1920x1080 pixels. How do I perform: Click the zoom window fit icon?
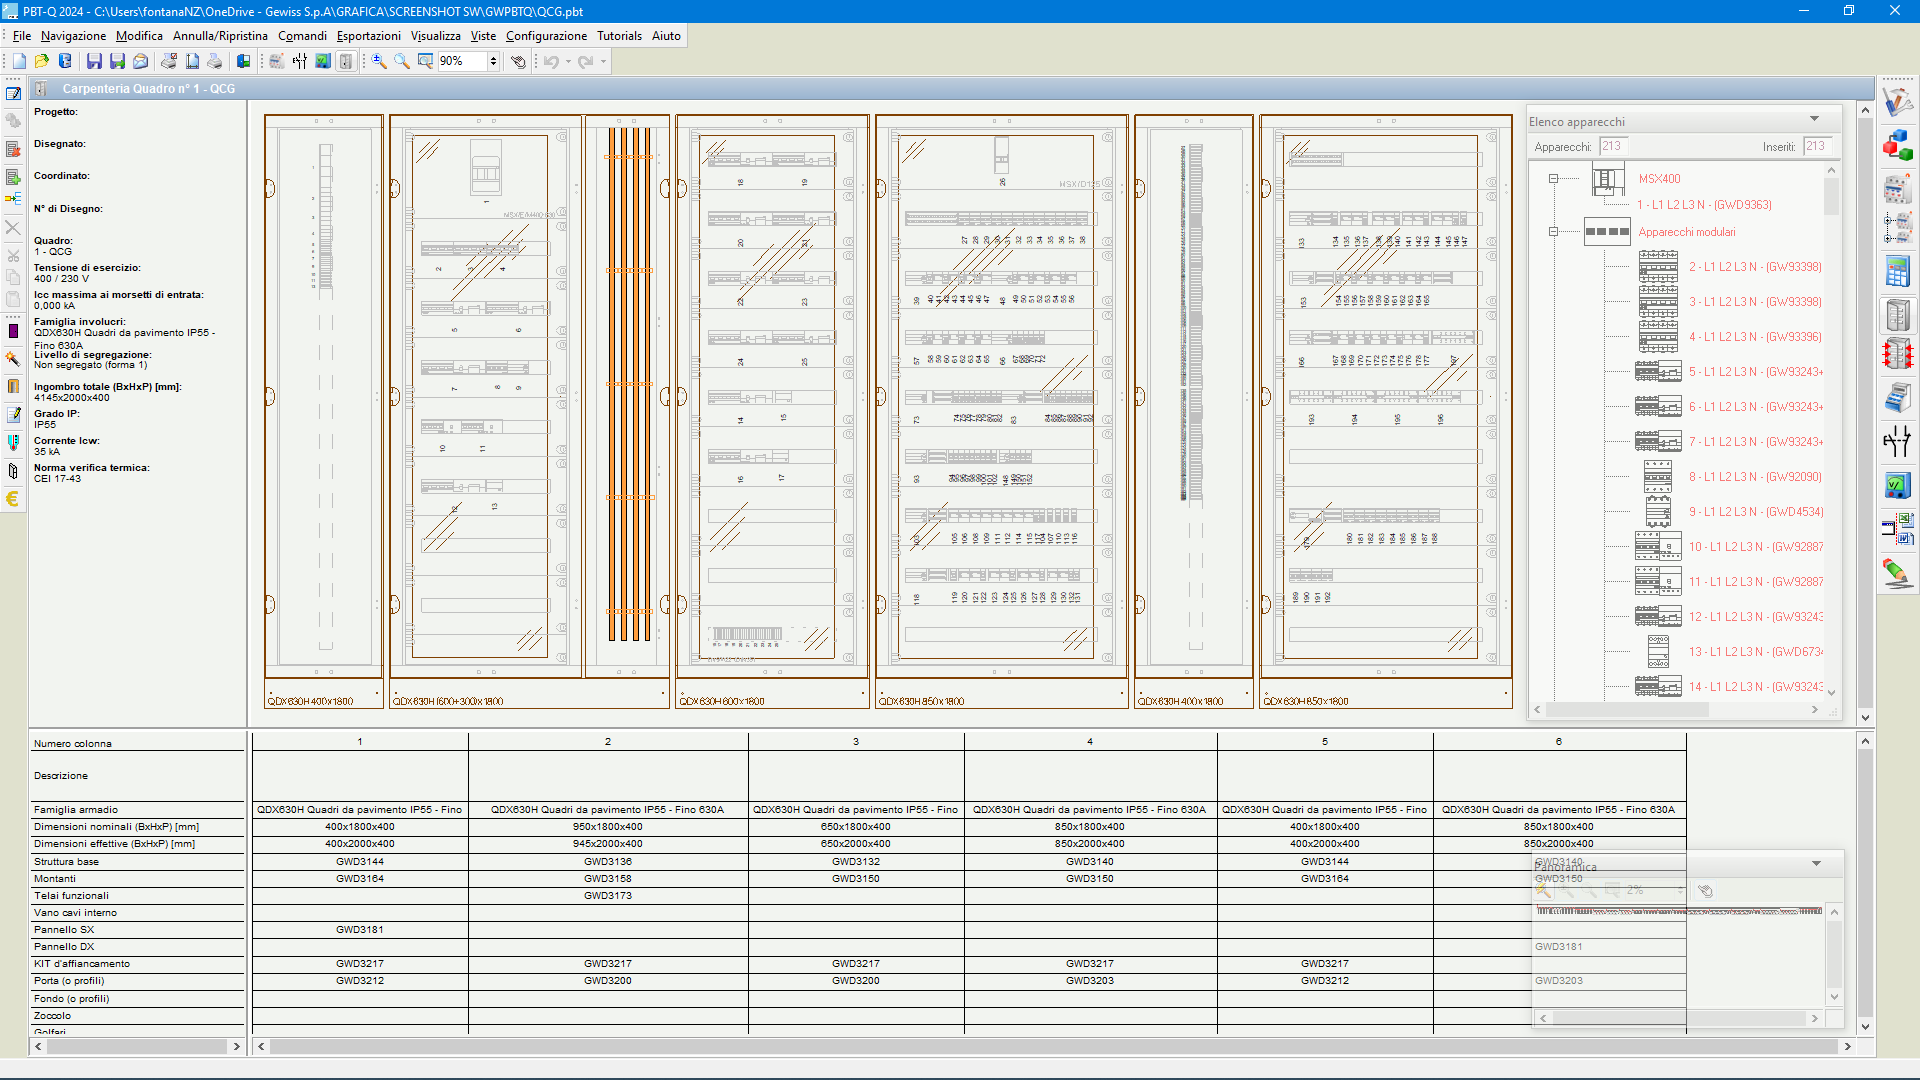pos(425,62)
